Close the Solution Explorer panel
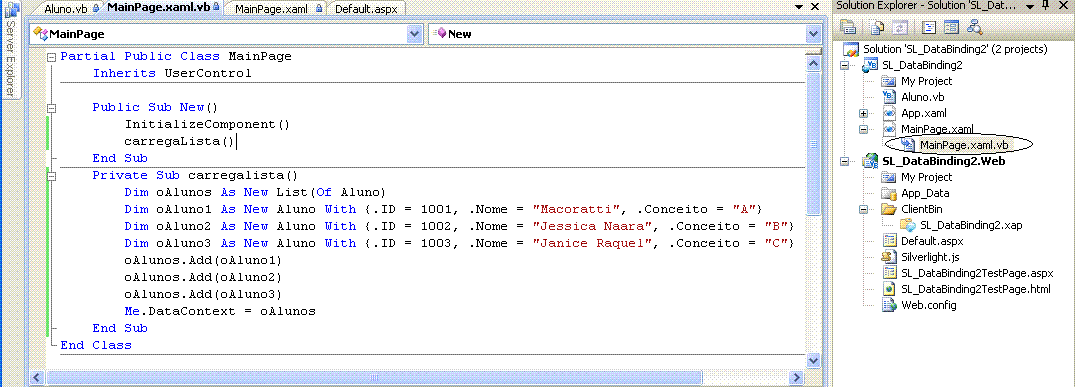The image size is (1075, 387). 1063,6
